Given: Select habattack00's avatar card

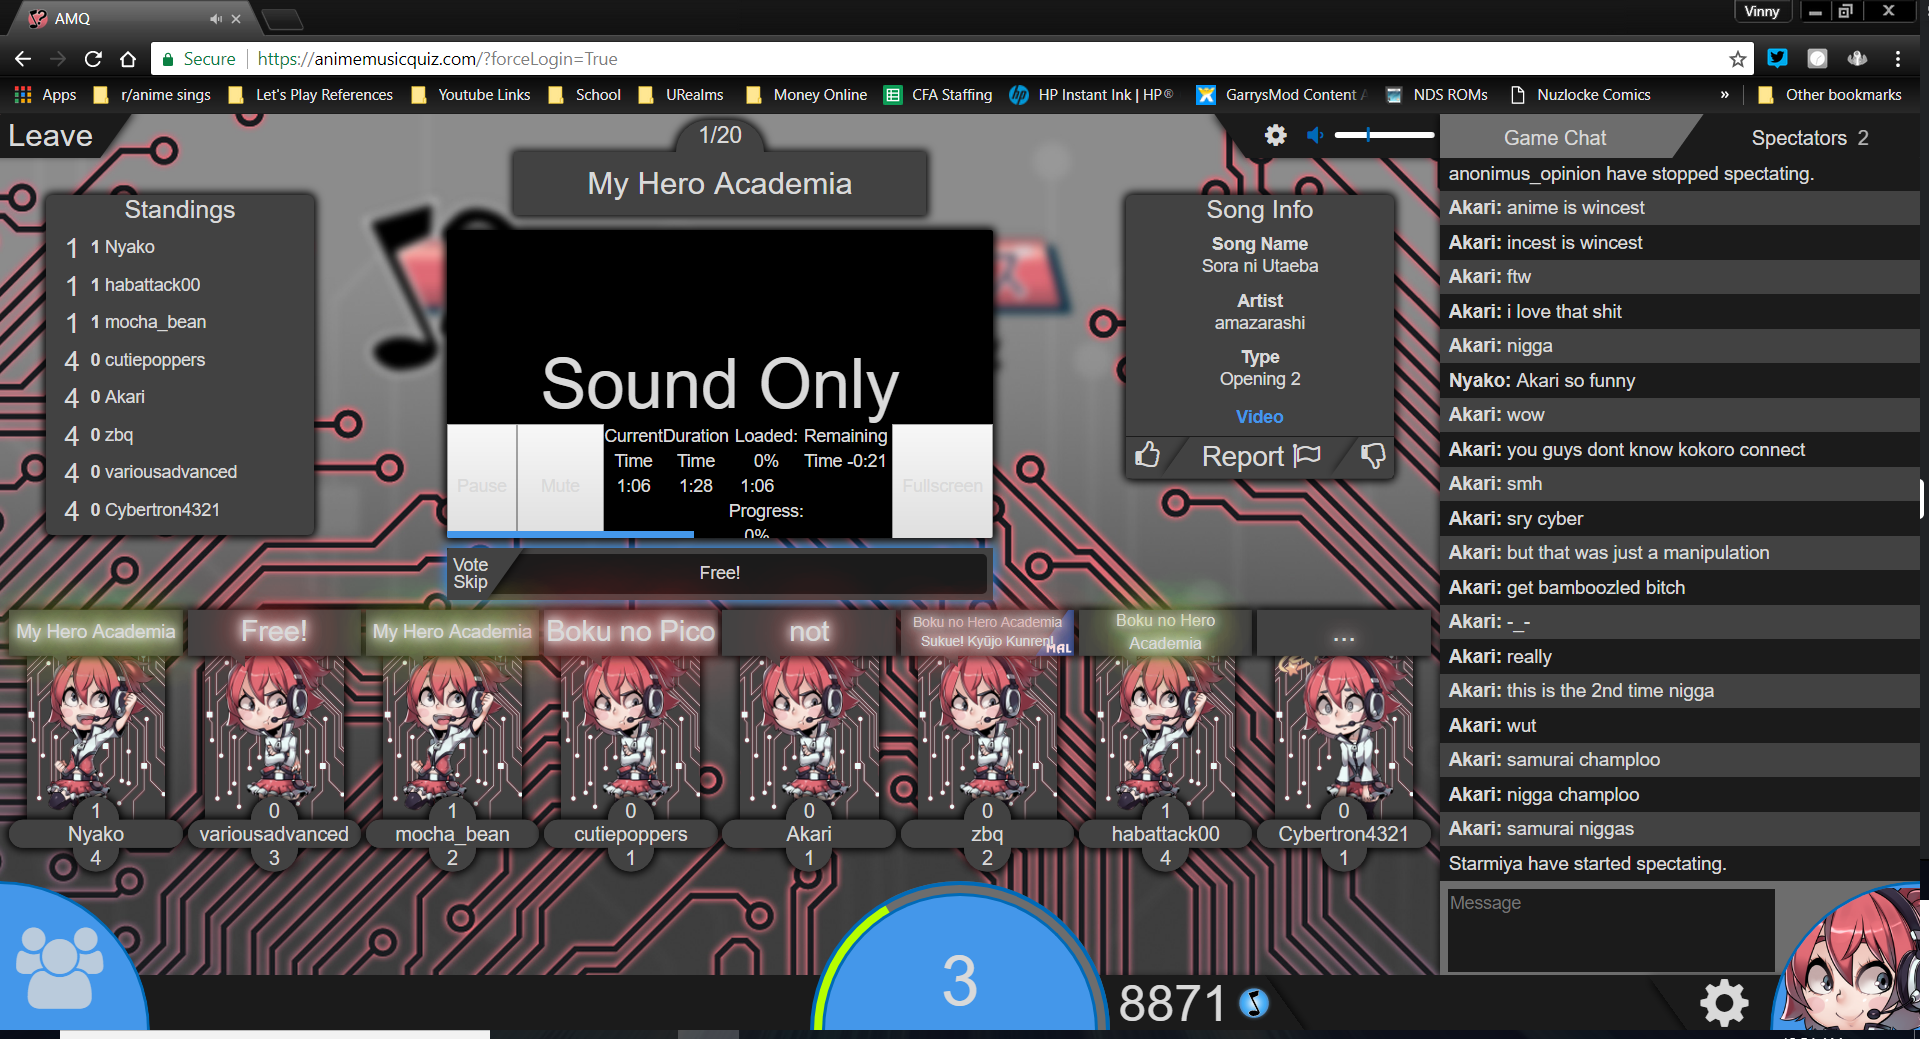Looking at the screenshot, I should (x=1165, y=740).
